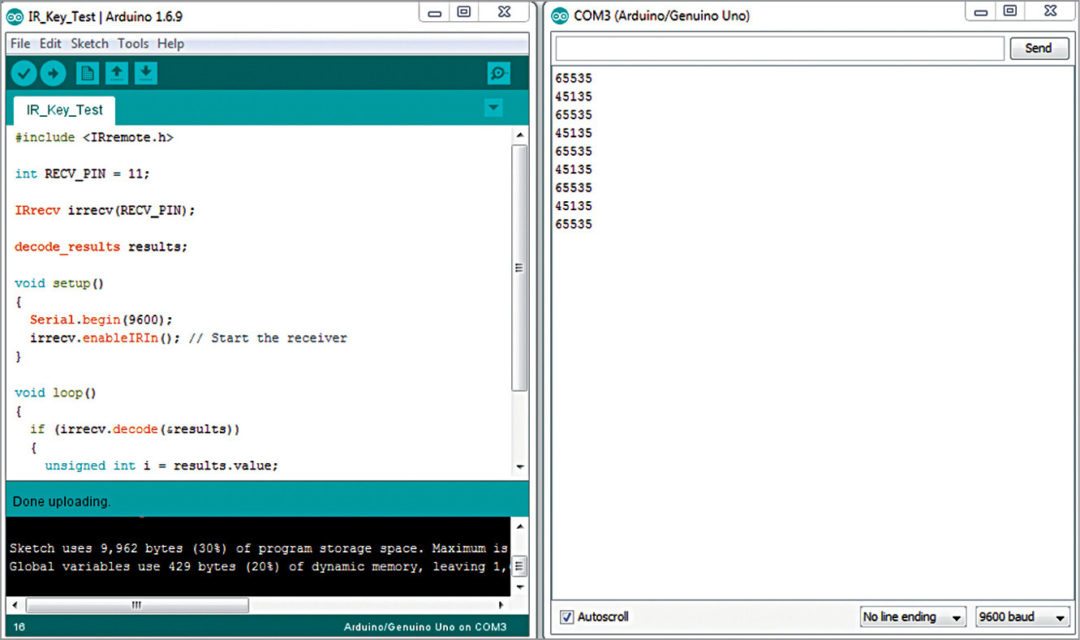This screenshot has height=640, width=1080.
Task: Open the Sketch menu
Action: point(89,43)
